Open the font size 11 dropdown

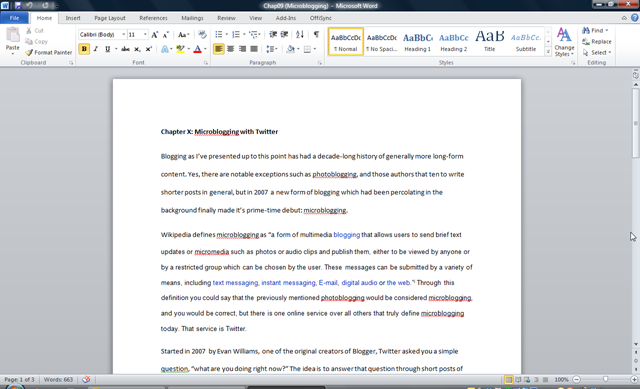(x=145, y=35)
